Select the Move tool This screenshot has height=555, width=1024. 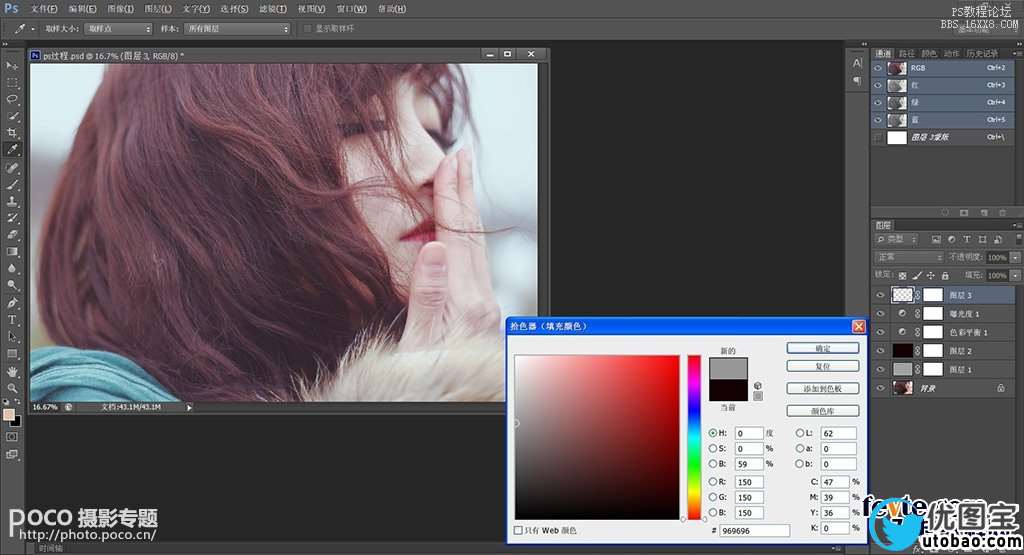click(12, 66)
